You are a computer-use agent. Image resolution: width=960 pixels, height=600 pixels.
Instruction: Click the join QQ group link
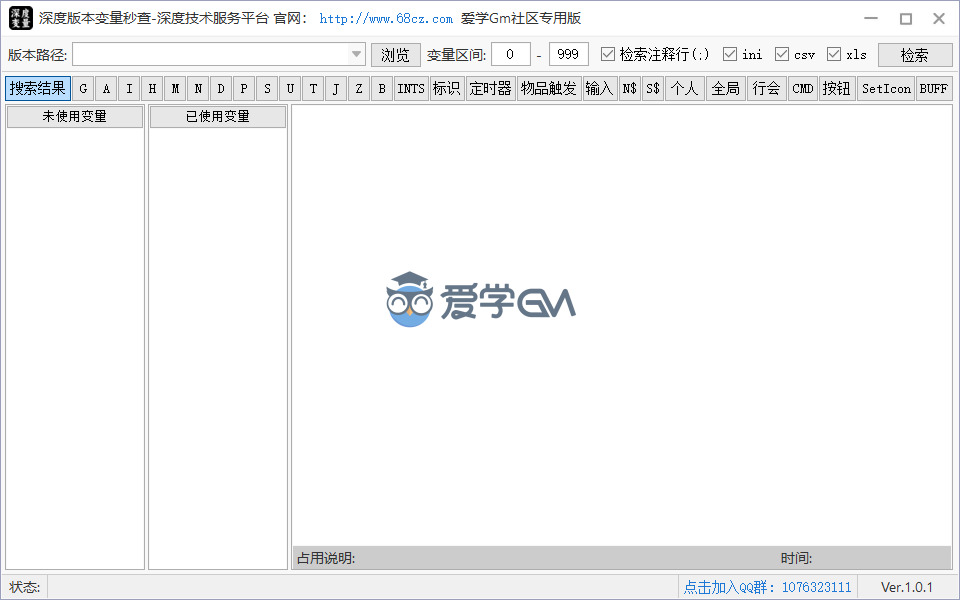[x=767, y=587]
